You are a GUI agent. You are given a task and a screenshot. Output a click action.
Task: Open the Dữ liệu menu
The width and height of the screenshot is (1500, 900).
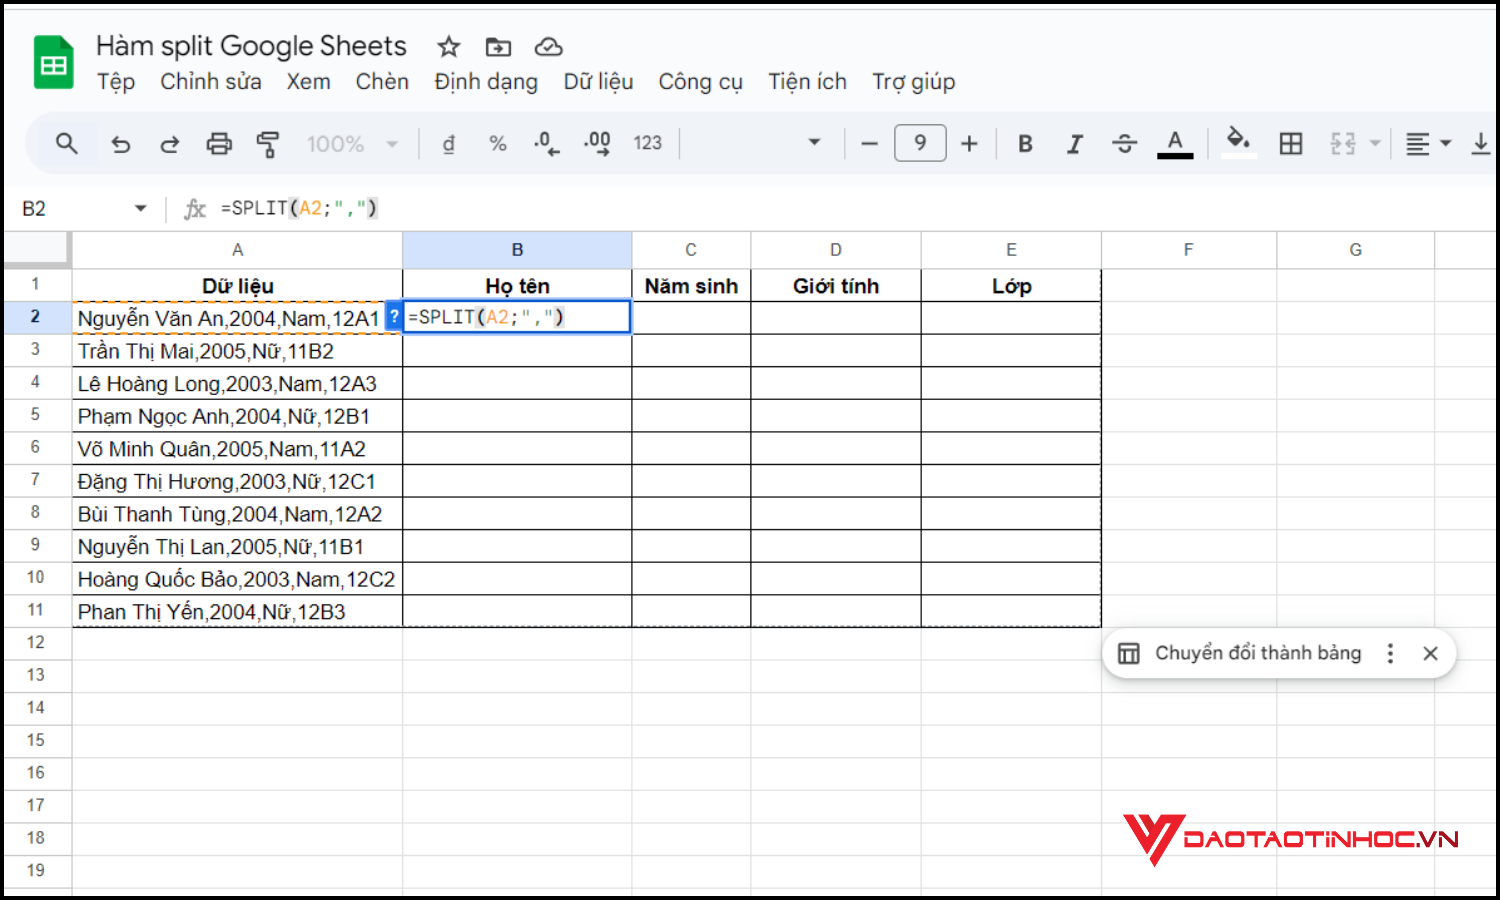pyautogui.click(x=598, y=82)
